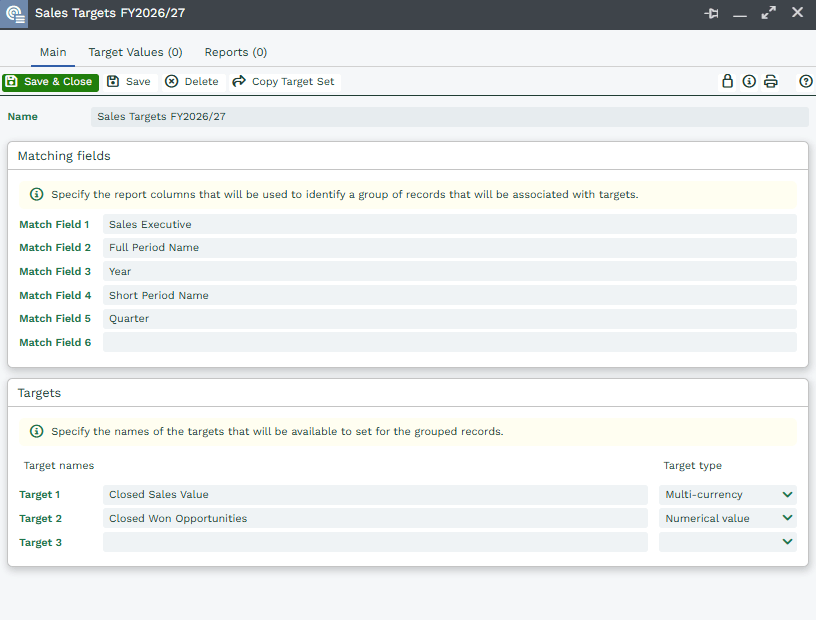Open record information via the info icon

tap(749, 82)
